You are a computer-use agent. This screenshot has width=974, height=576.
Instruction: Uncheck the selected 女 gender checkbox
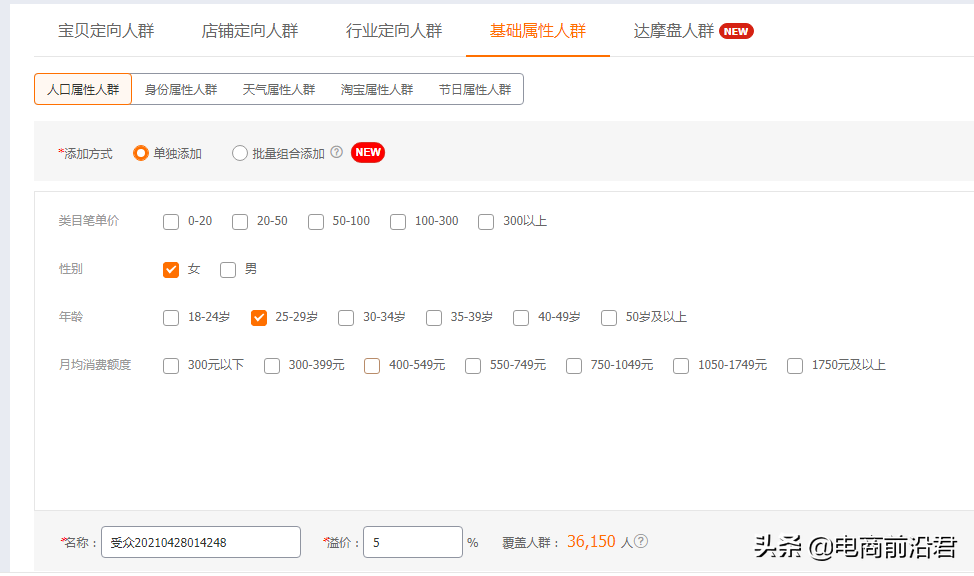pos(172,269)
